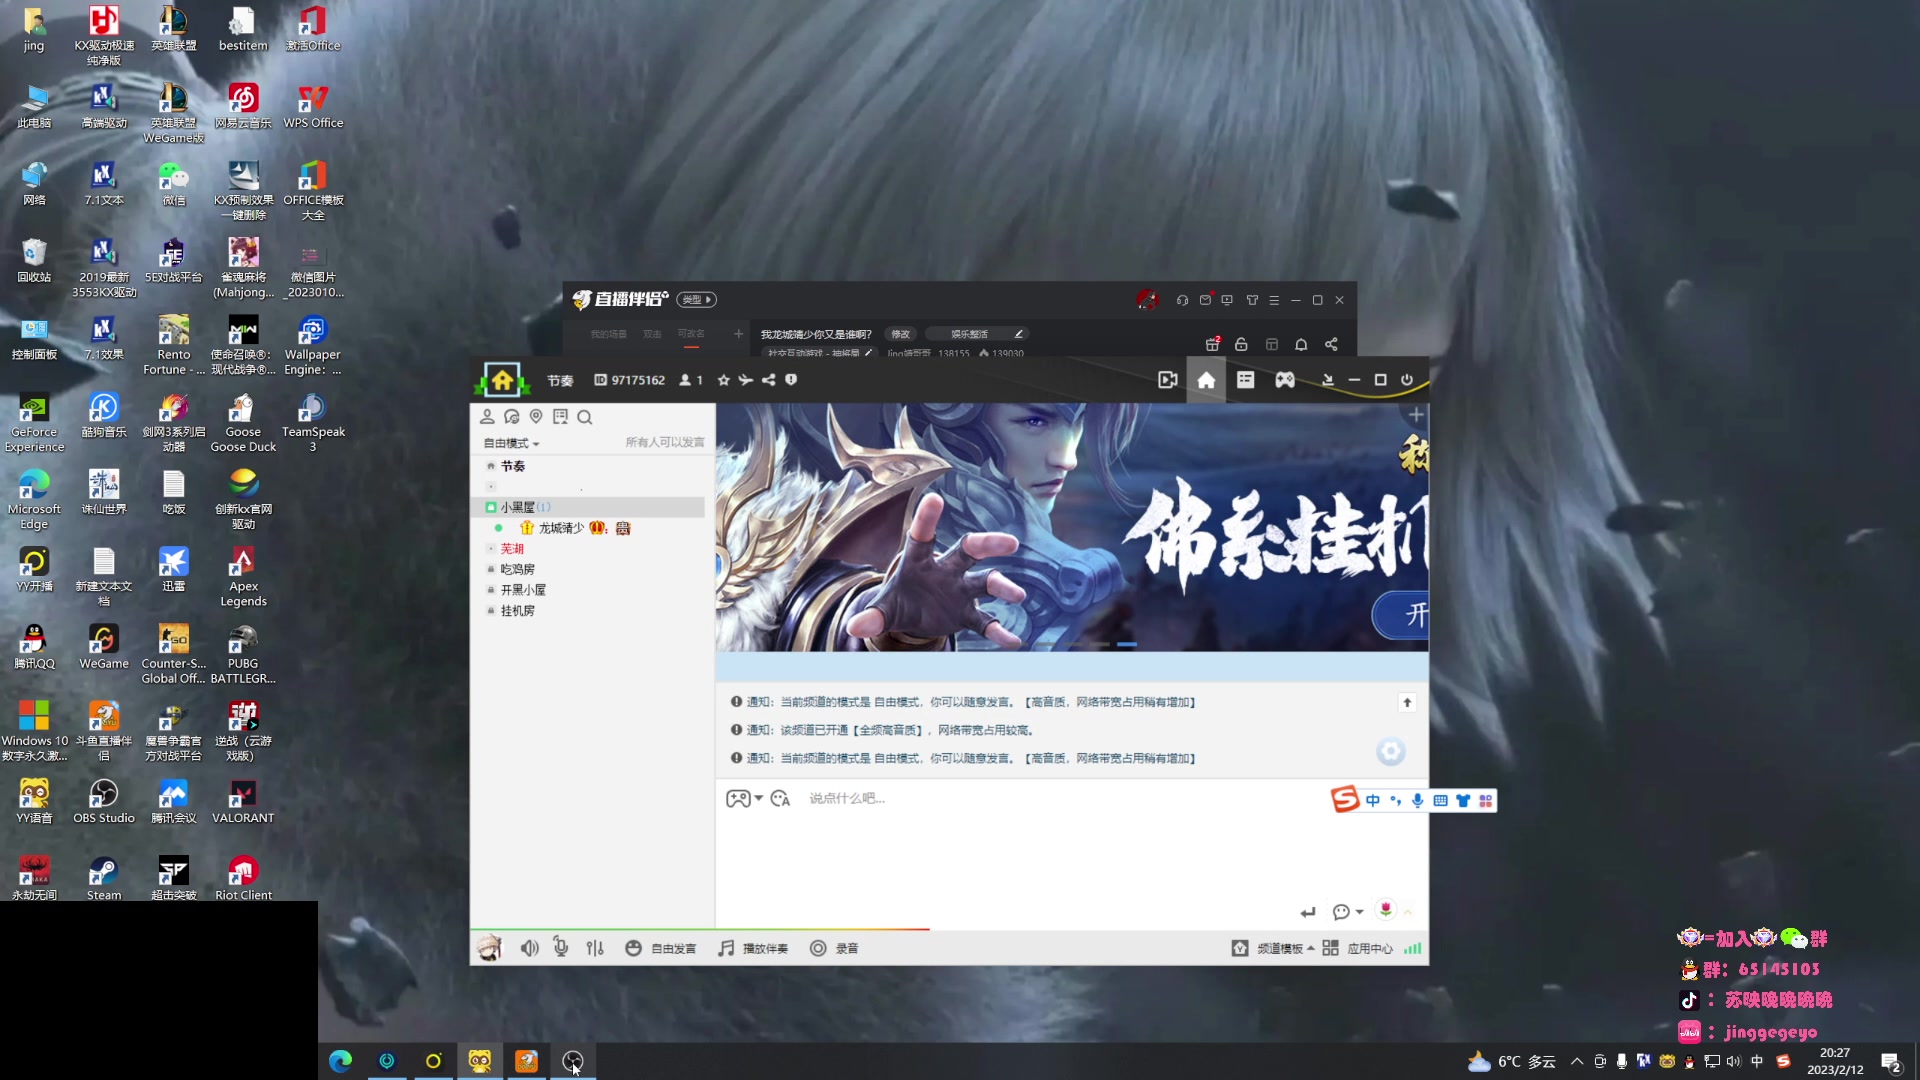Open the 自由模式 mode dropdown
Viewport: 1920px width, 1080px height.
click(511, 443)
